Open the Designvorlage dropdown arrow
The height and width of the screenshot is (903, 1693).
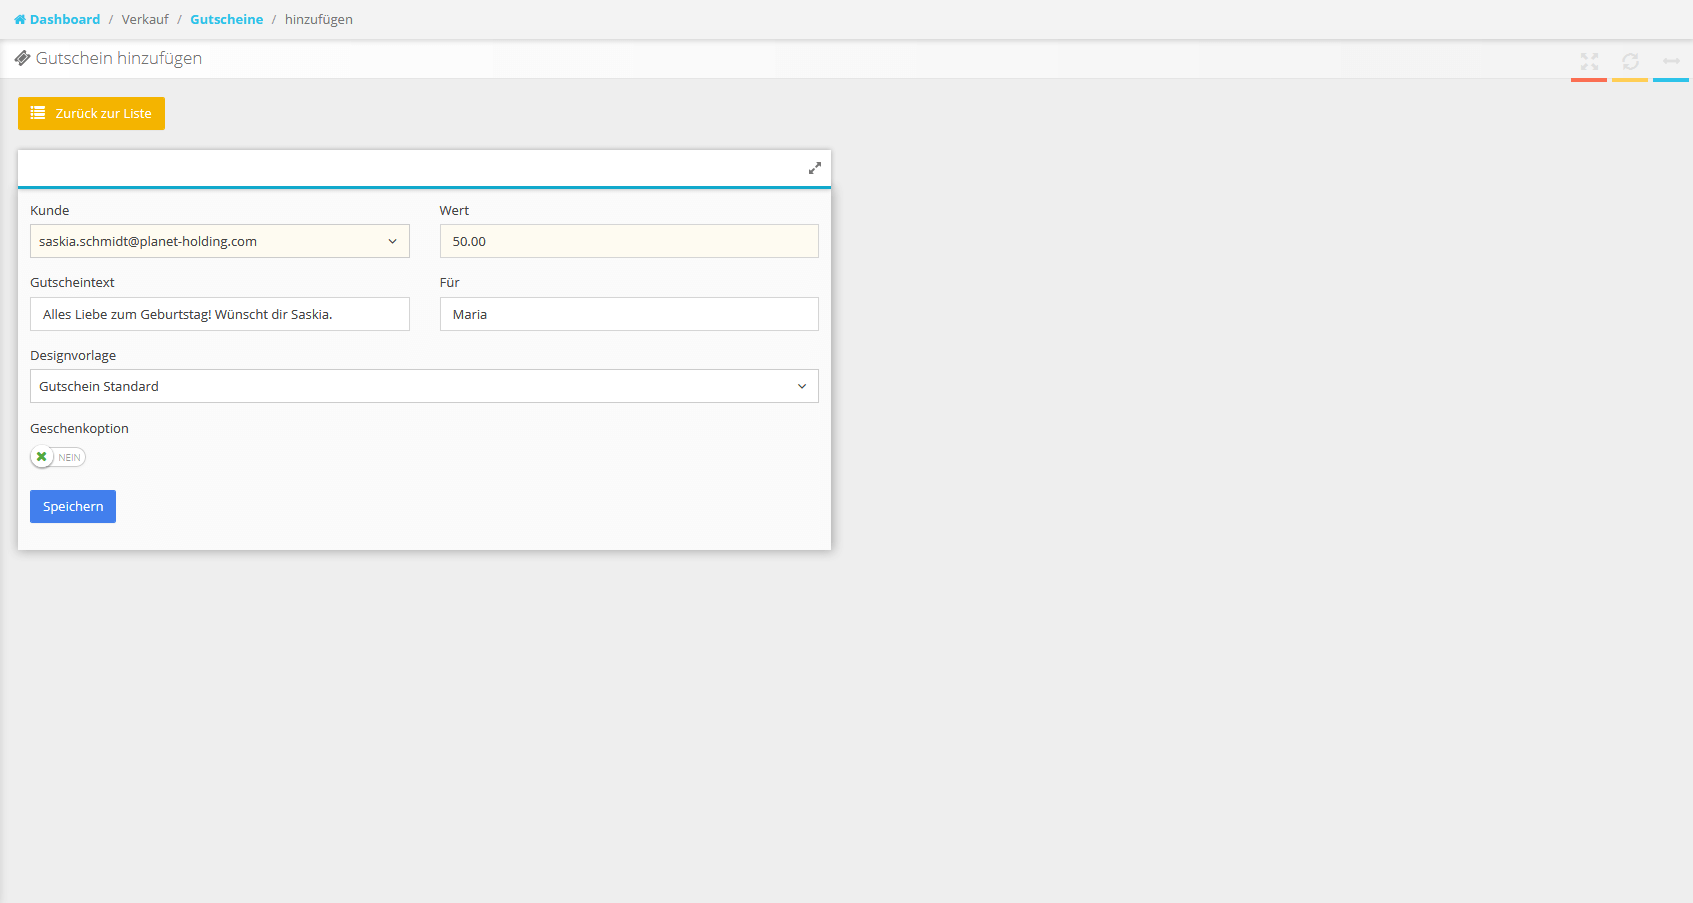[801, 386]
